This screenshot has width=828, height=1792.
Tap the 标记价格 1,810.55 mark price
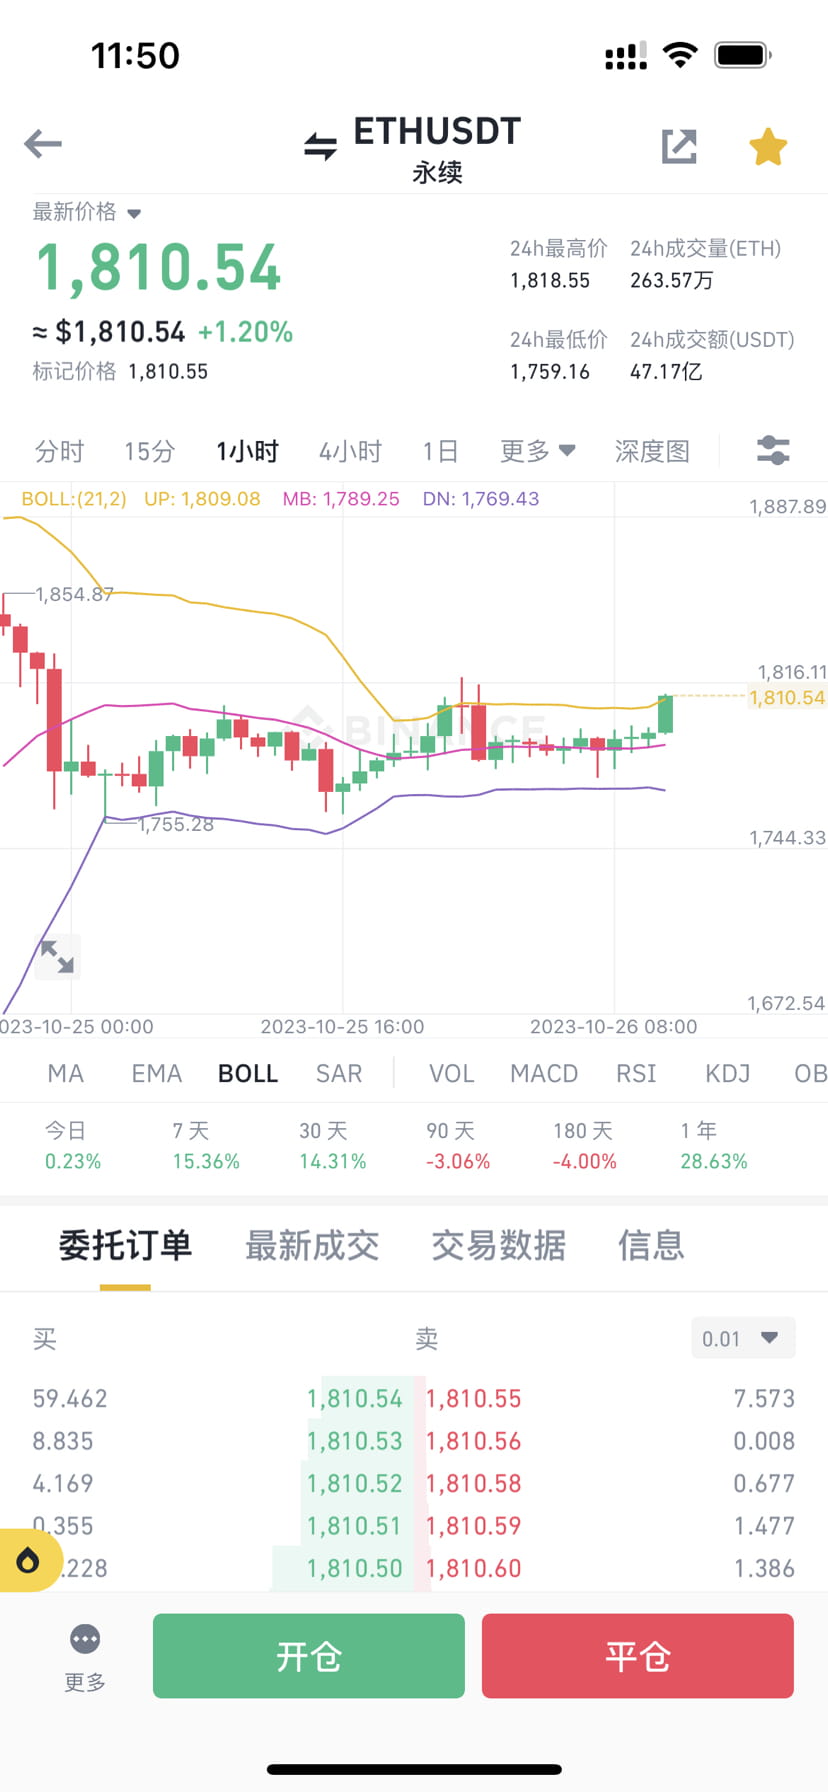coord(120,371)
